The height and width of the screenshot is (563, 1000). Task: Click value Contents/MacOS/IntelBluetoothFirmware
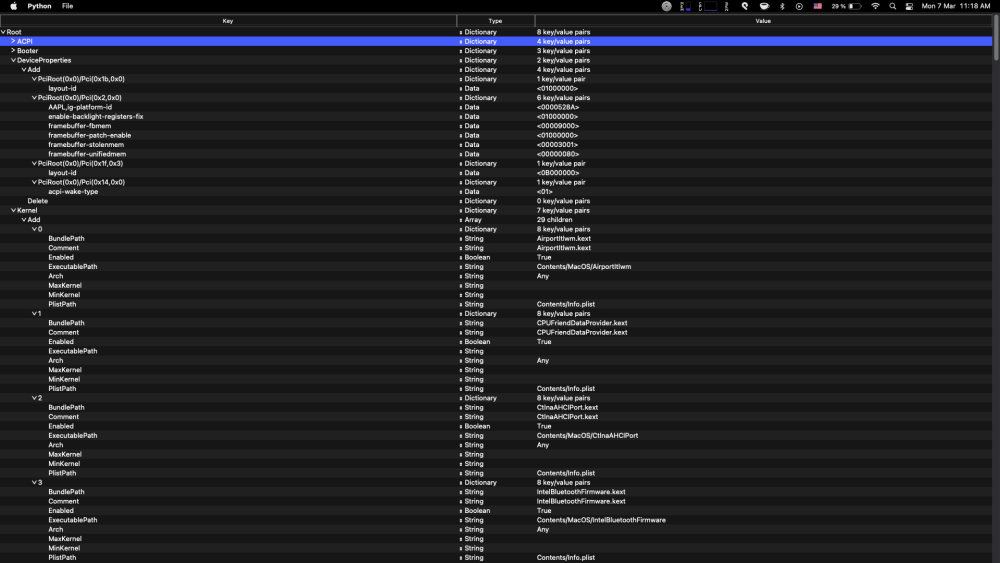[601, 520]
